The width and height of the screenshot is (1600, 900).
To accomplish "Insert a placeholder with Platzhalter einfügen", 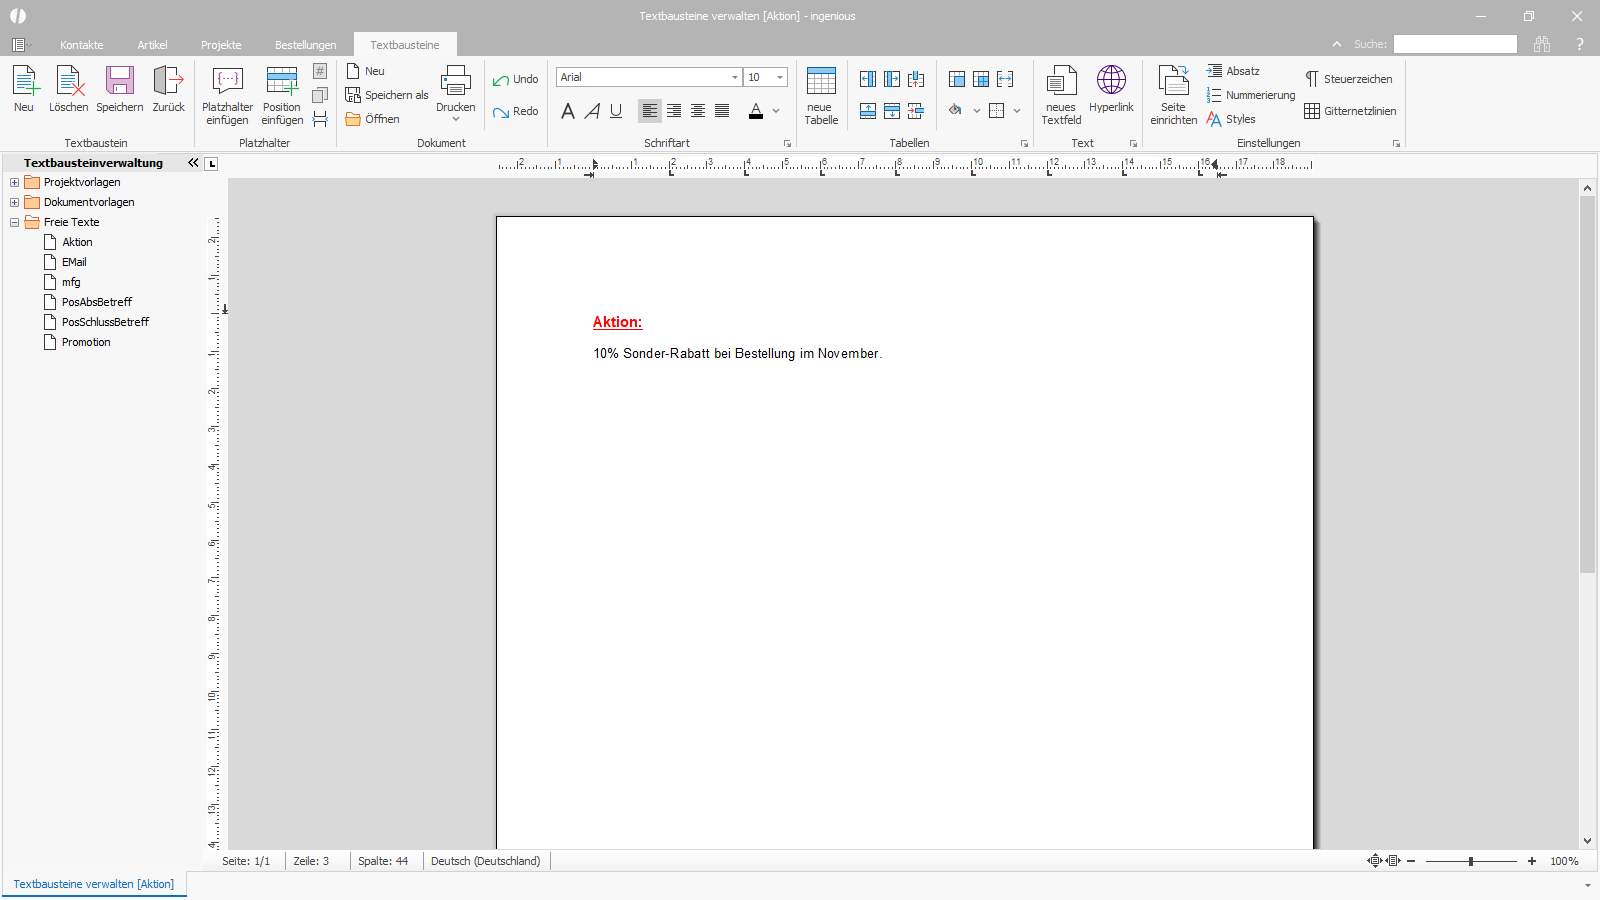I will [228, 95].
